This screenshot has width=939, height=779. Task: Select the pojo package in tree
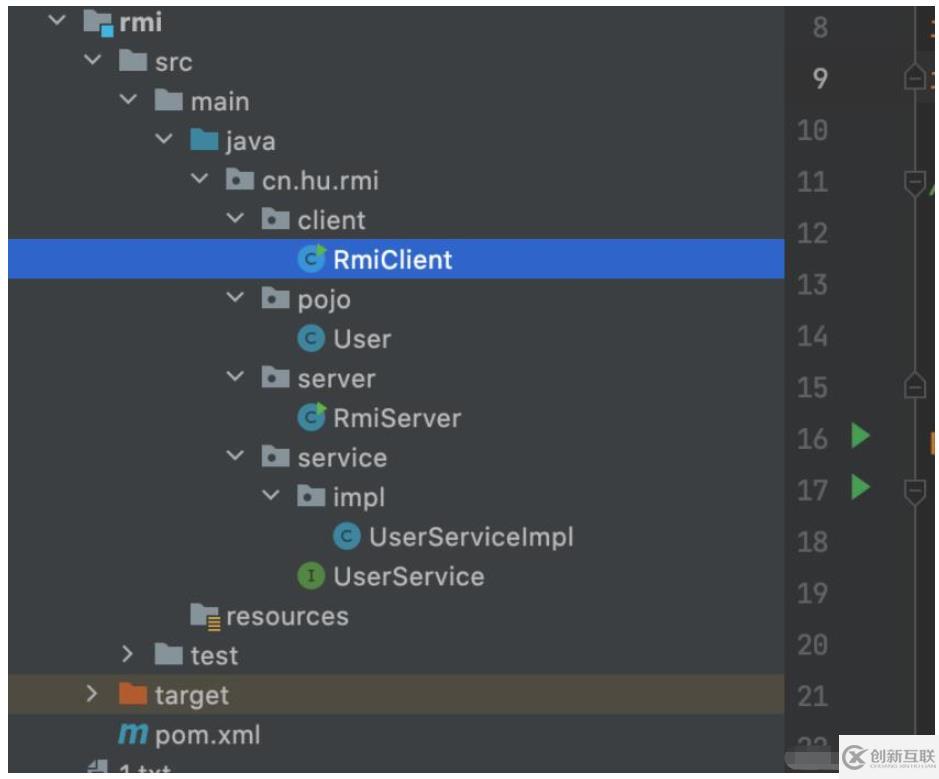(323, 299)
